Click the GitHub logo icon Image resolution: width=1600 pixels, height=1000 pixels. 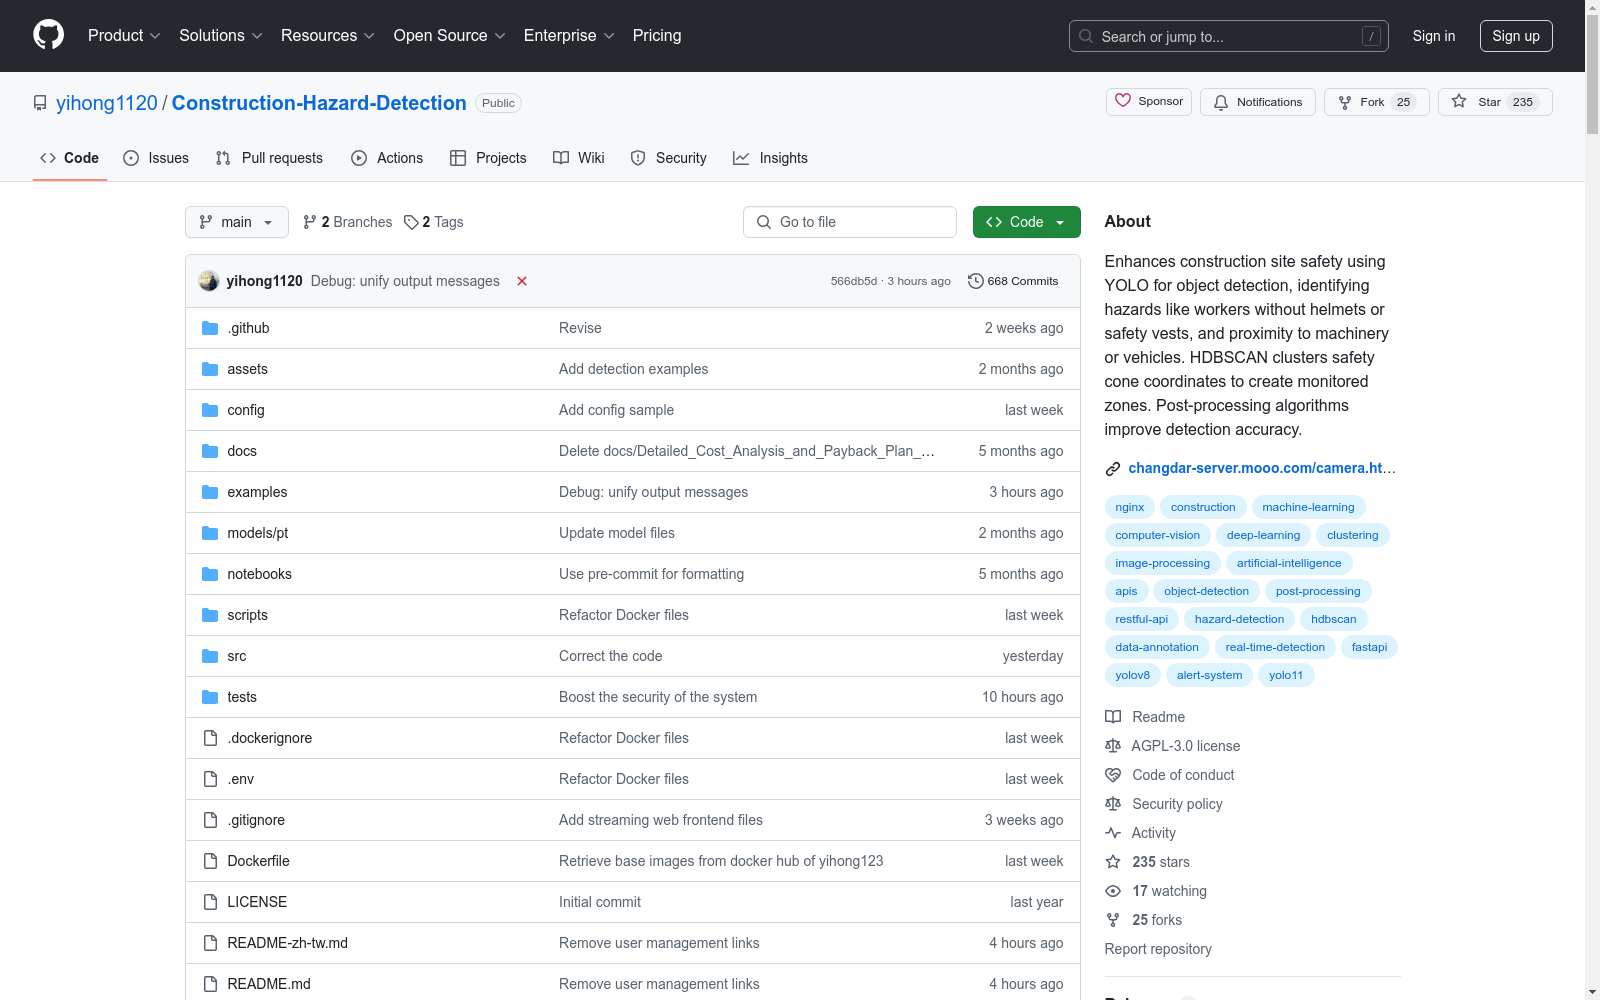(48, 35)
